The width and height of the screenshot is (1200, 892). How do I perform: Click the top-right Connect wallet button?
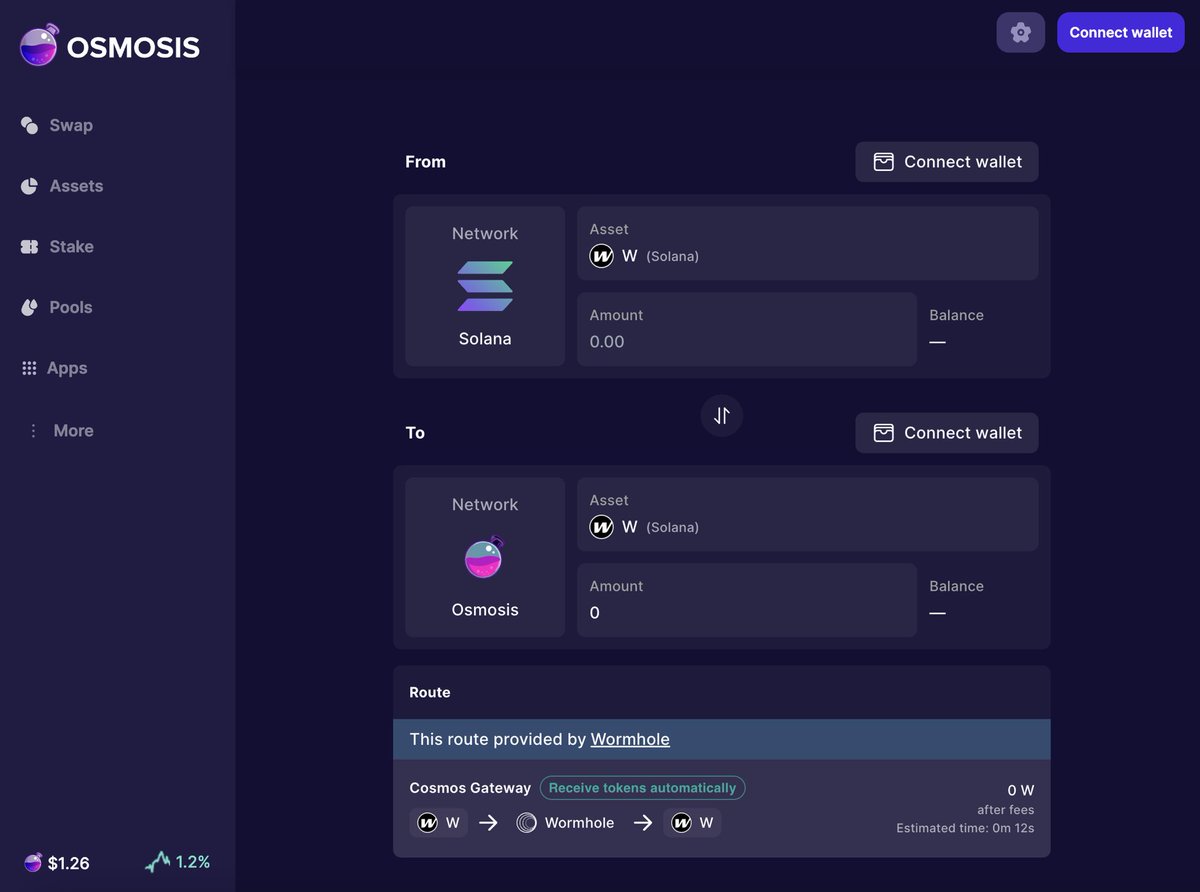[1121, 32]
